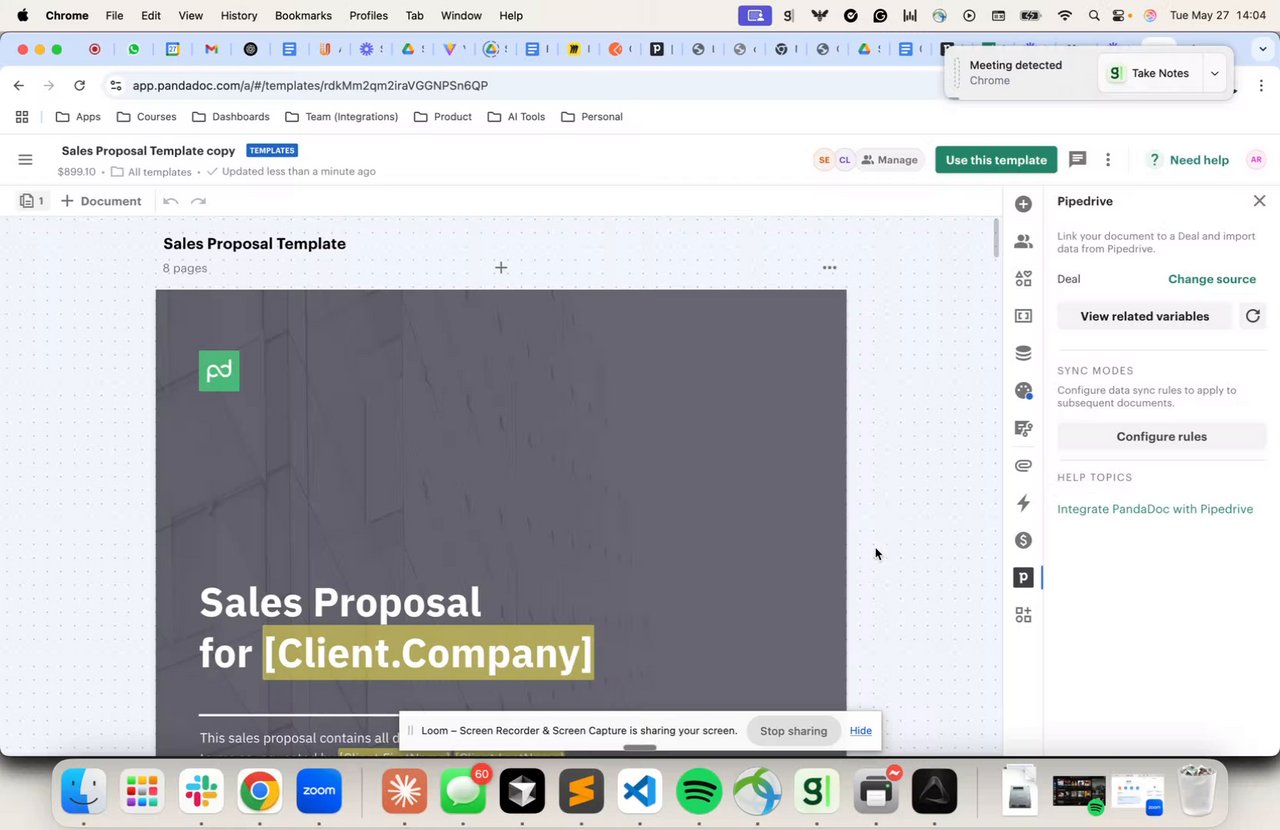Undo the last edit
Viewport: 1280px width, 830px height.
[171, 201]
